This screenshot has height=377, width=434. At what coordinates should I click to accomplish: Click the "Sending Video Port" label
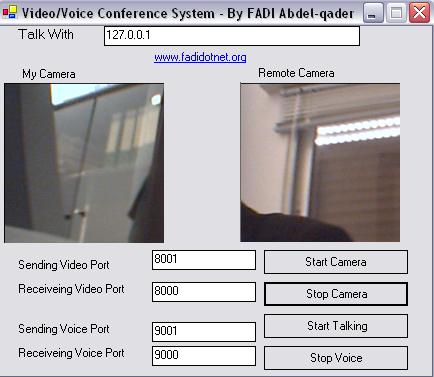point(64,265)
